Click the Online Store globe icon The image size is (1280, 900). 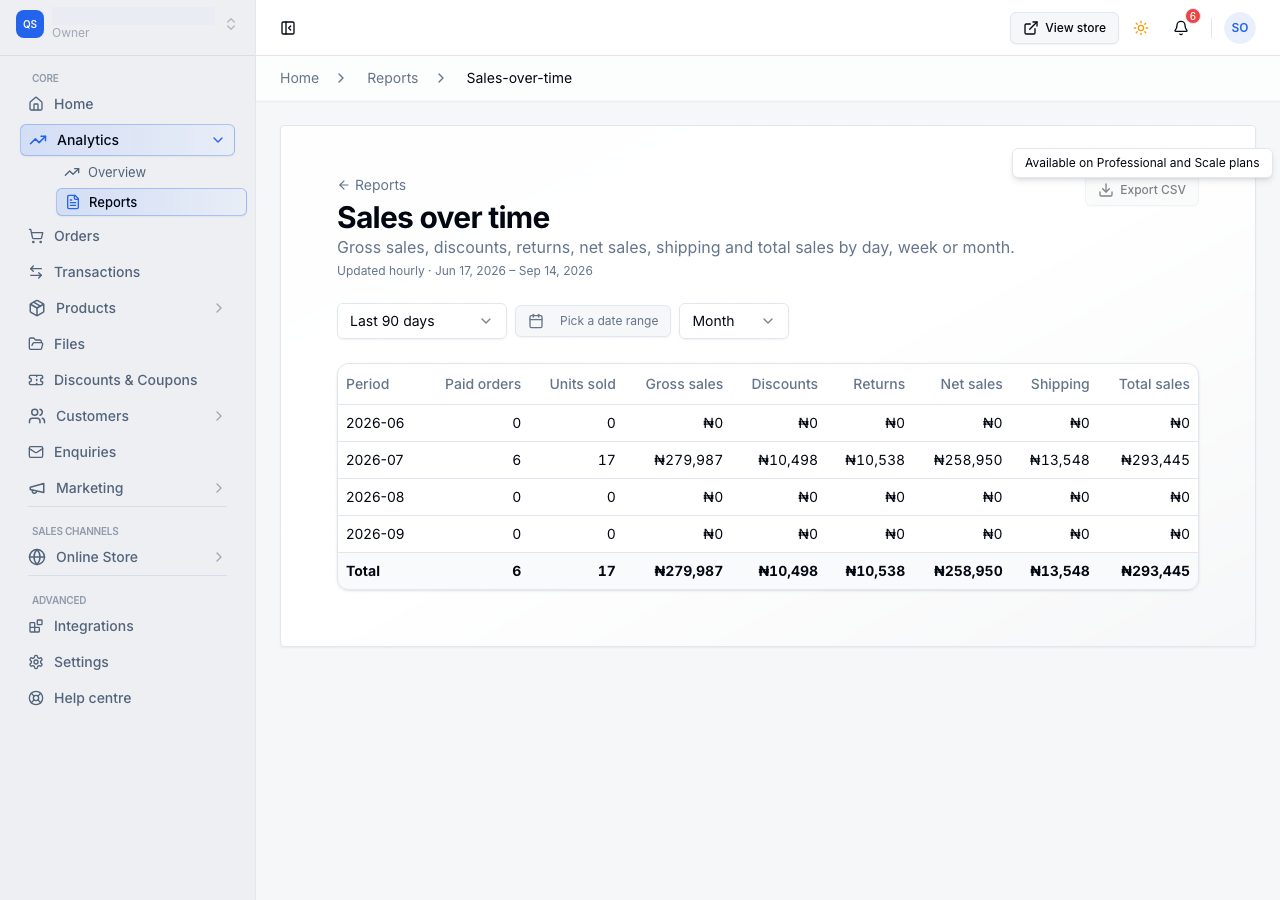37,557
